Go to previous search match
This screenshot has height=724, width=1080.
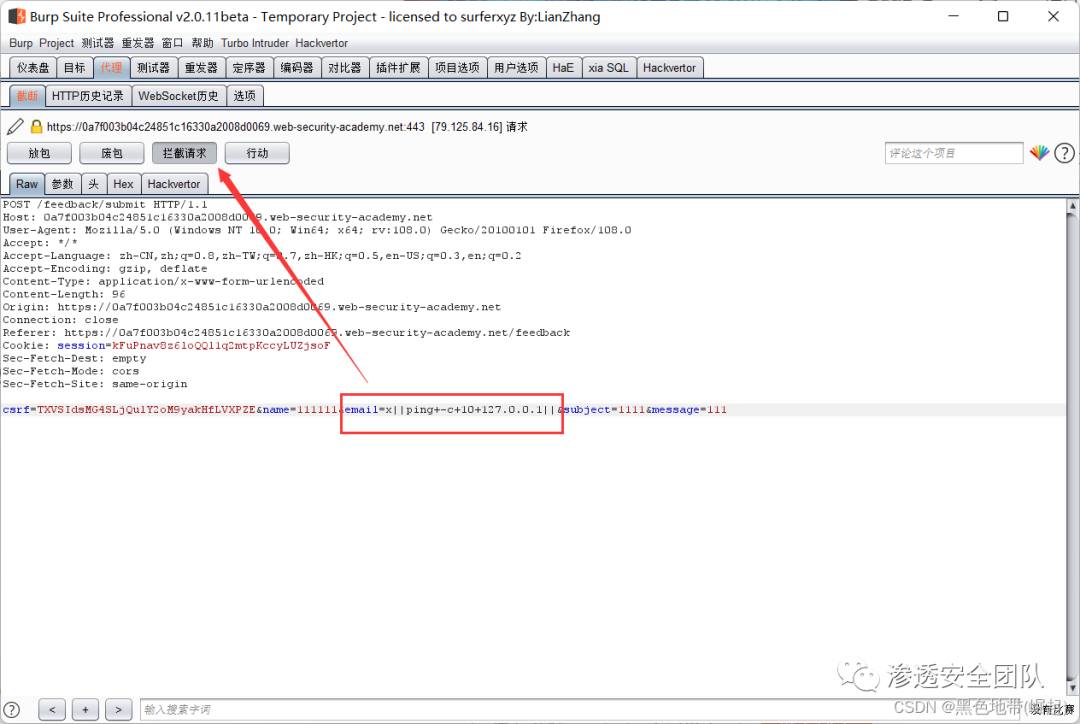click(x=52, y=709)
